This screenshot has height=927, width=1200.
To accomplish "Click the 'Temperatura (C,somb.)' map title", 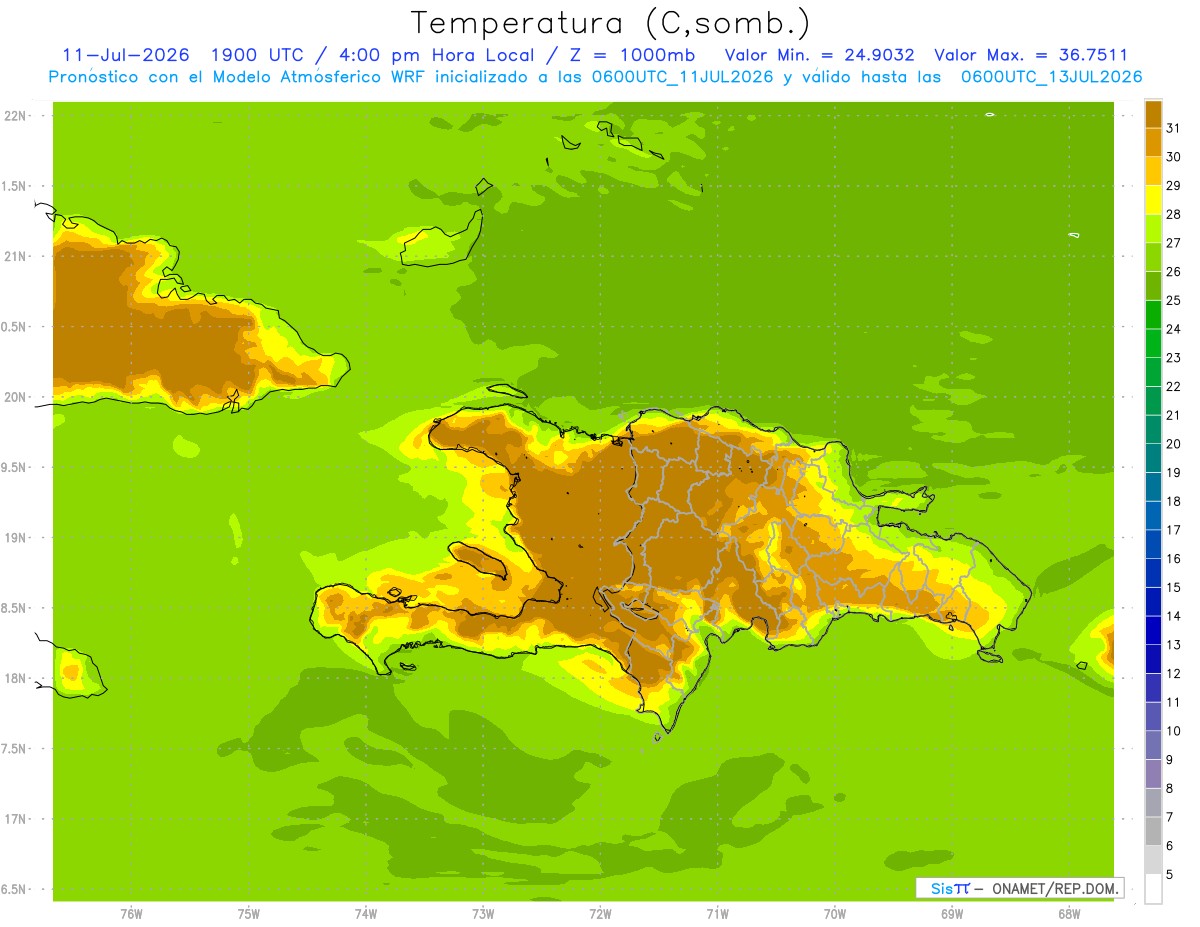I will pos(611,23).
